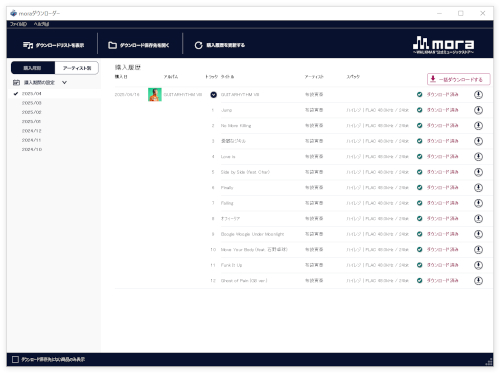Show the download list via toolbar

(54, 45)
